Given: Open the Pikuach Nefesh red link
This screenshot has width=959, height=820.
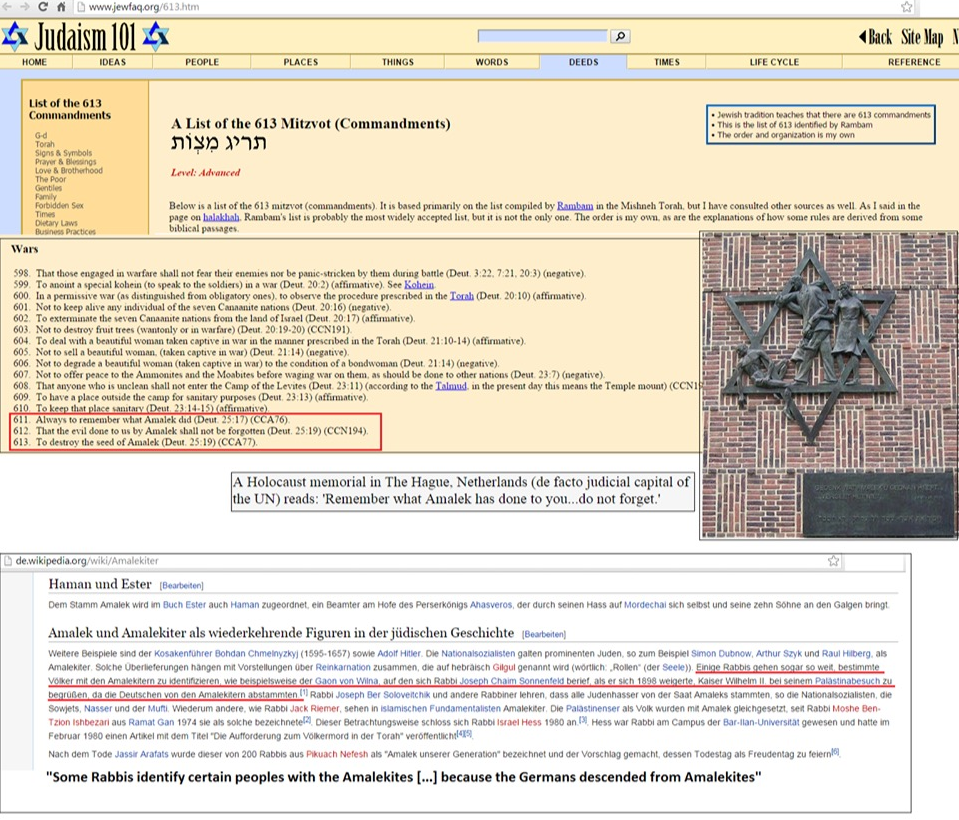Looking at the screenshot, I should click(x=337, y=755).
